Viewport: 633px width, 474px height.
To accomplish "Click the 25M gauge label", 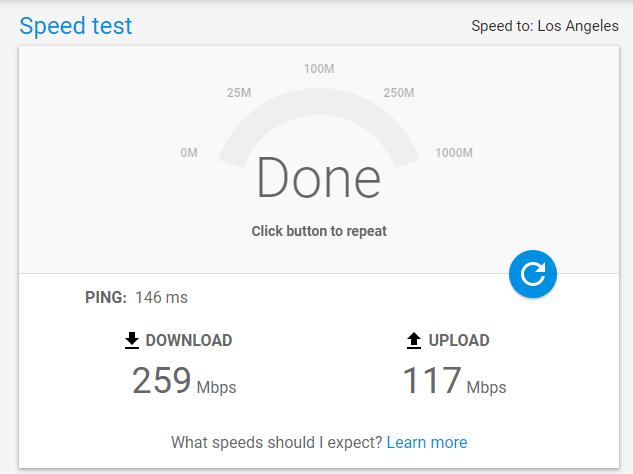I will pos(239,93).
